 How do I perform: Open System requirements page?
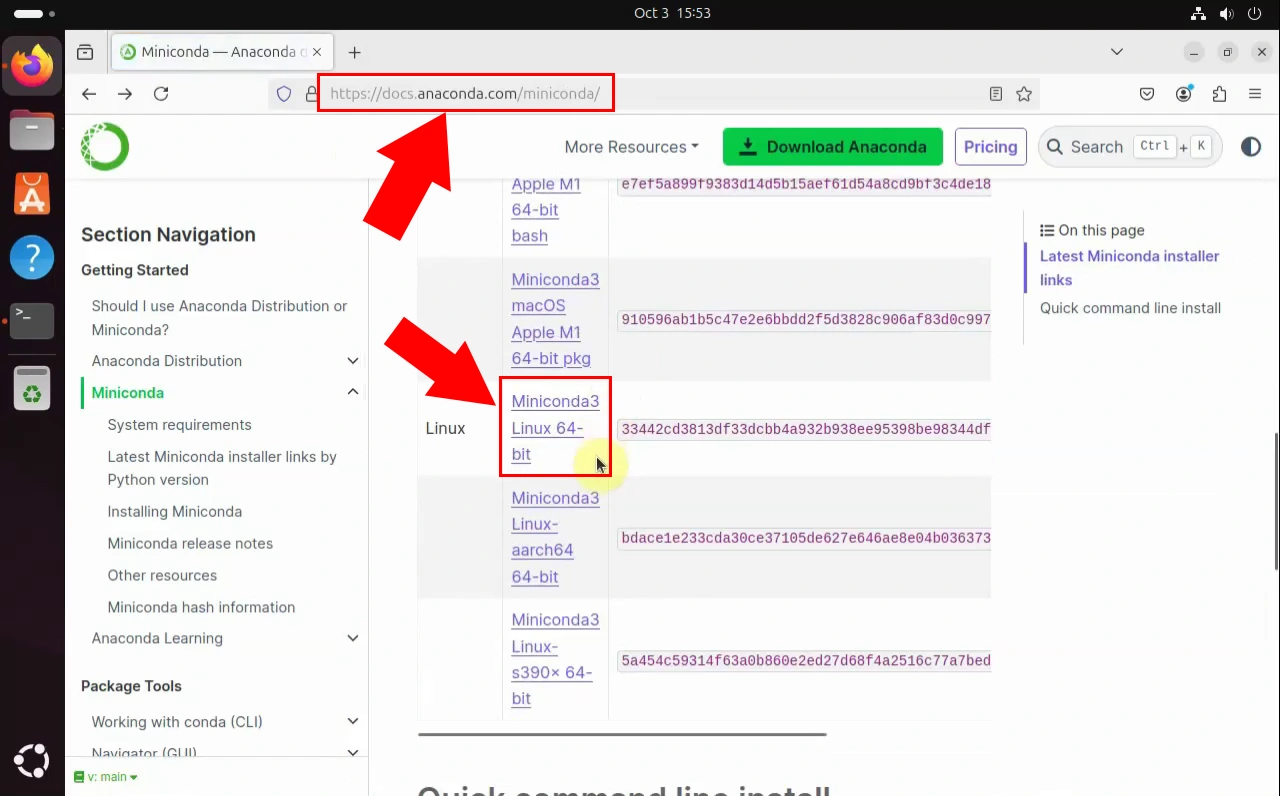[179, 425]
